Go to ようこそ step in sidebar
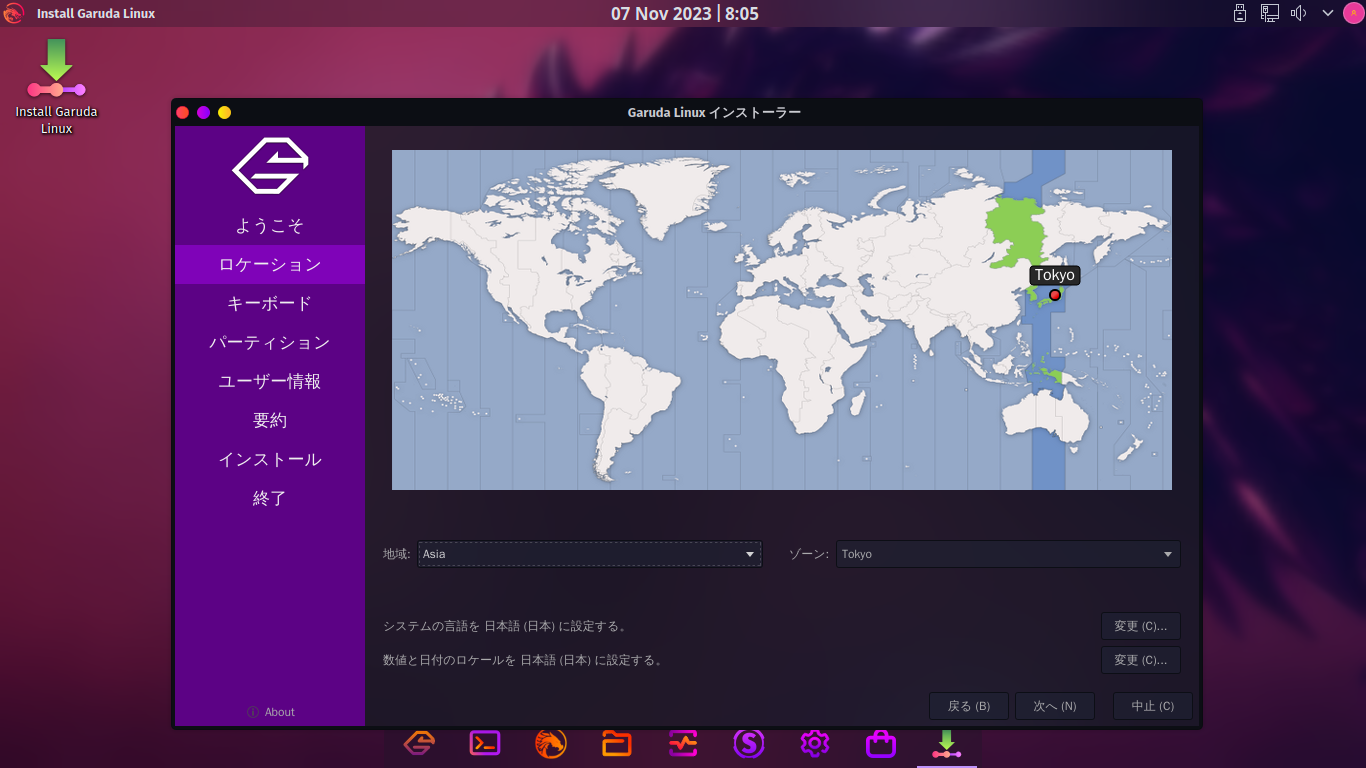 coord(270,226)
